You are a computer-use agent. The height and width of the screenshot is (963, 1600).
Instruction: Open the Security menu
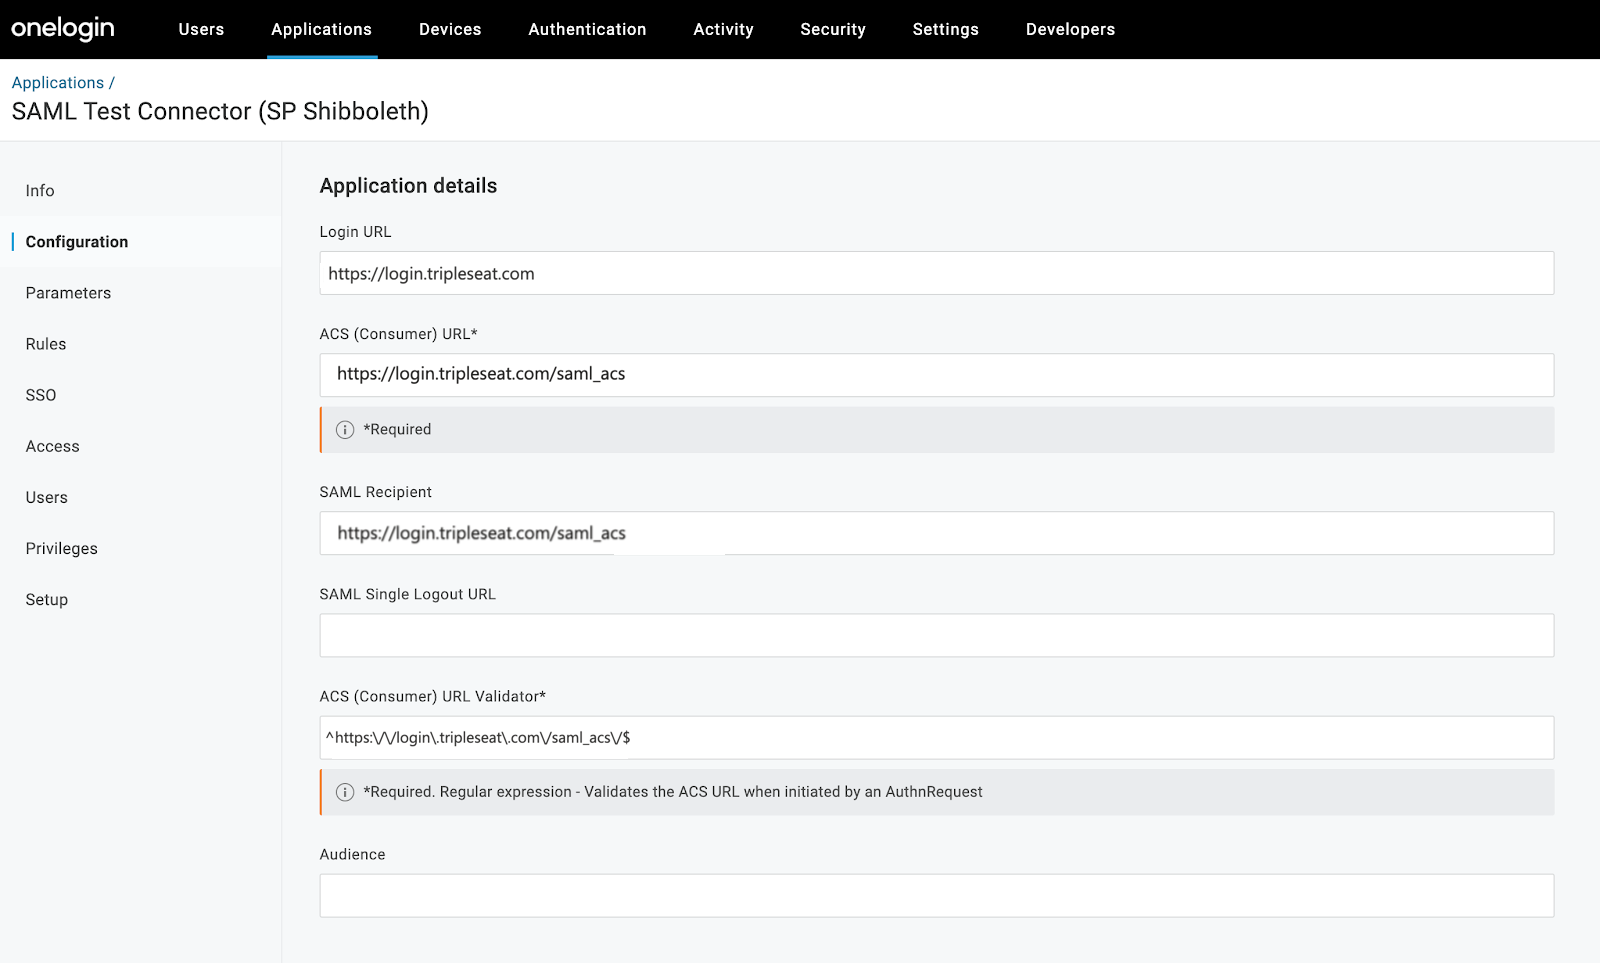click(x=833, y=29)
